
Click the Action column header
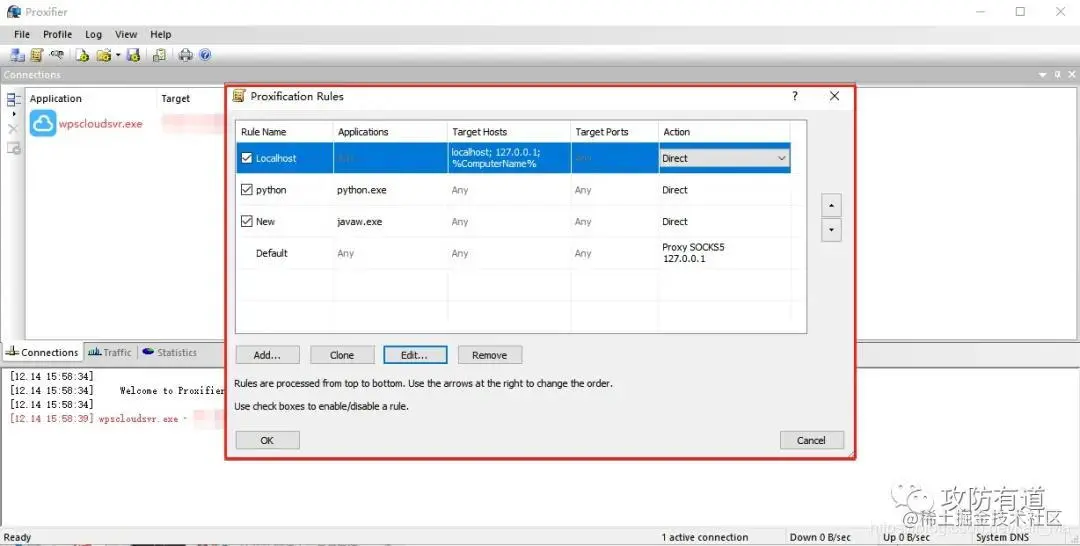click(724, 132)
